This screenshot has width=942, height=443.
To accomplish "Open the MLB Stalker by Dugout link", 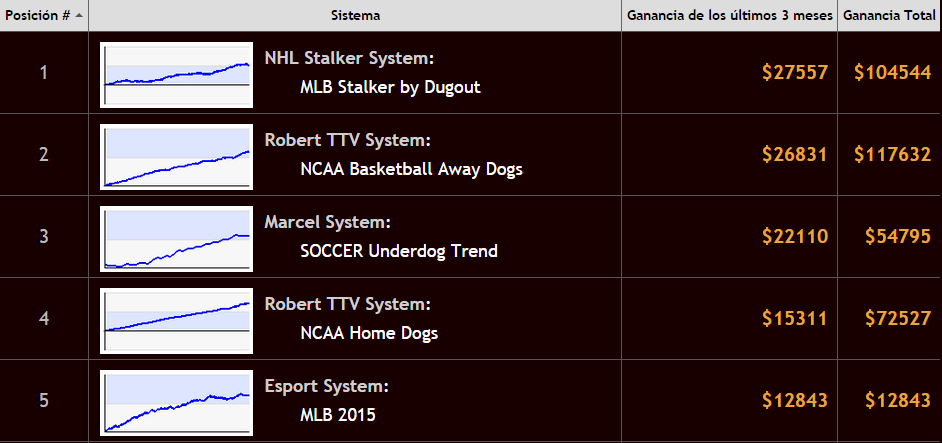I will point(390,87).
